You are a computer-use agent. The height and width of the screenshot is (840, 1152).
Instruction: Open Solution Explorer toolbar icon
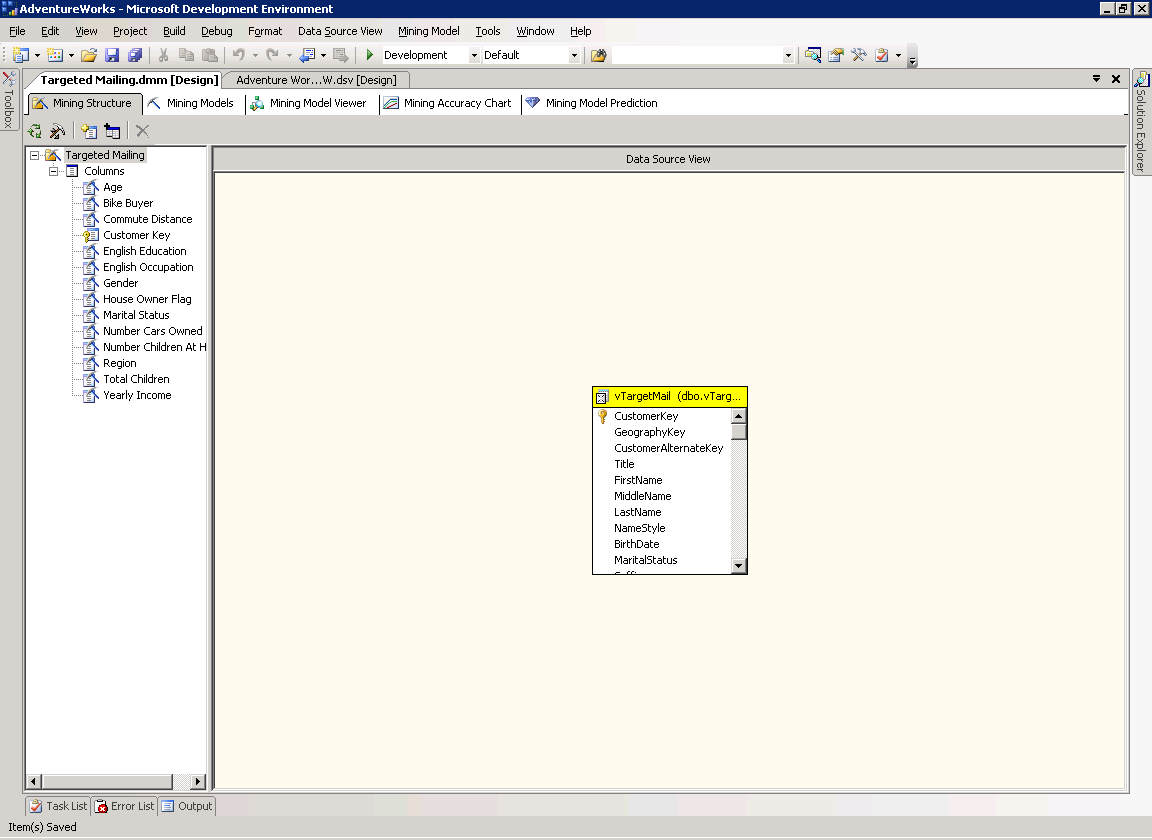813,55
